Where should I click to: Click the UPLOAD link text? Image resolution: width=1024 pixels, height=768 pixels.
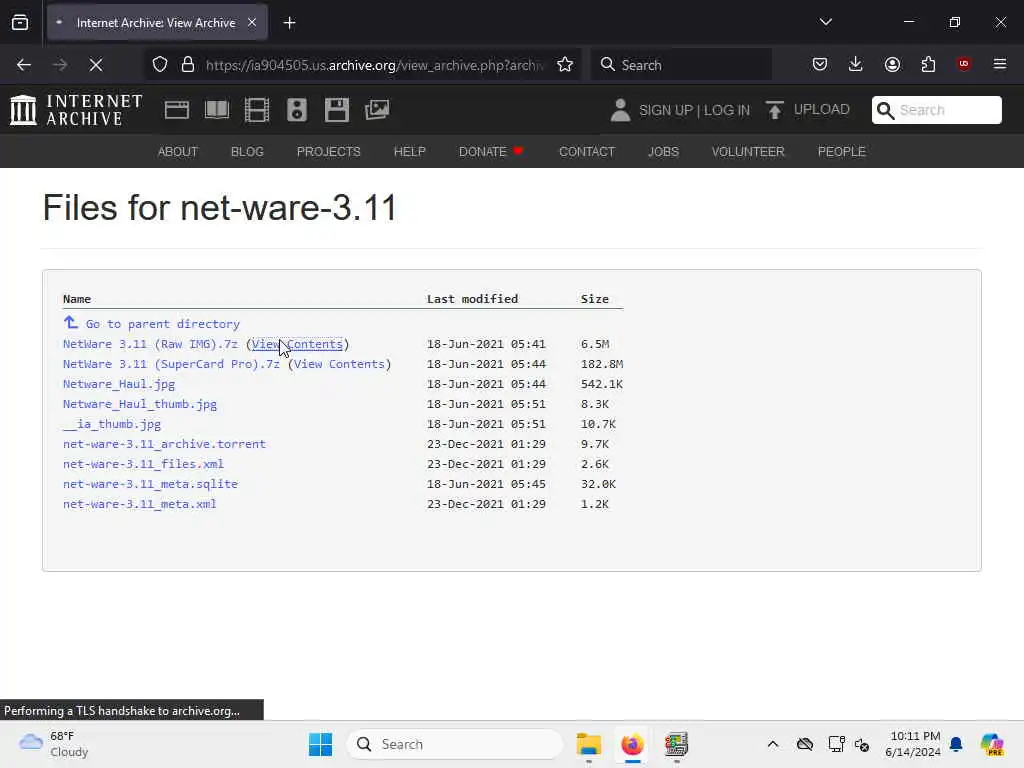[x=822, y=109]
